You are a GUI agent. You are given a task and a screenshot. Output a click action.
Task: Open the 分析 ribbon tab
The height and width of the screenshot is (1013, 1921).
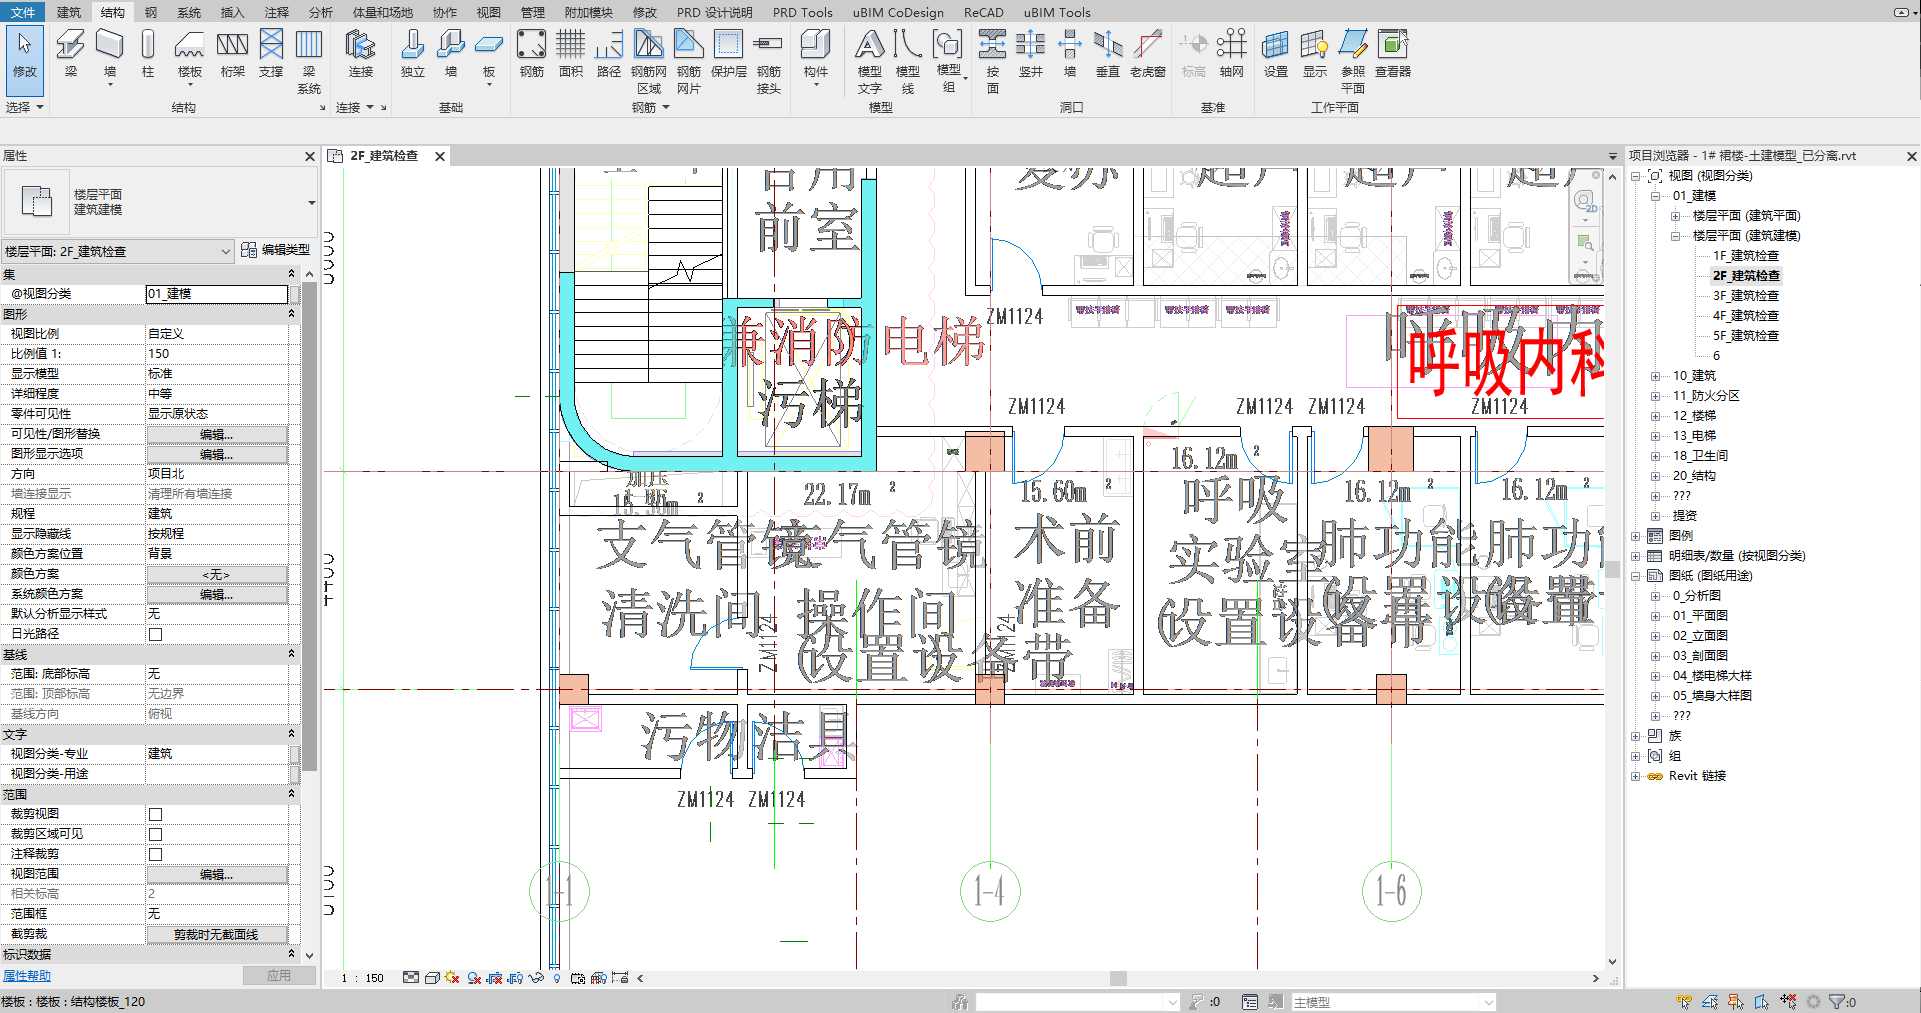320,13
